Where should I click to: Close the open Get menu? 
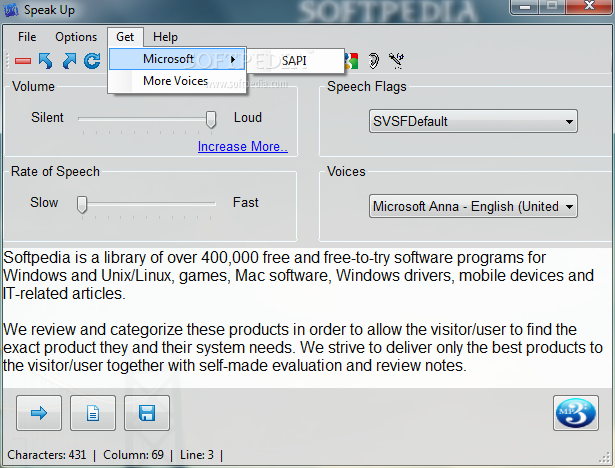[125, 37]
